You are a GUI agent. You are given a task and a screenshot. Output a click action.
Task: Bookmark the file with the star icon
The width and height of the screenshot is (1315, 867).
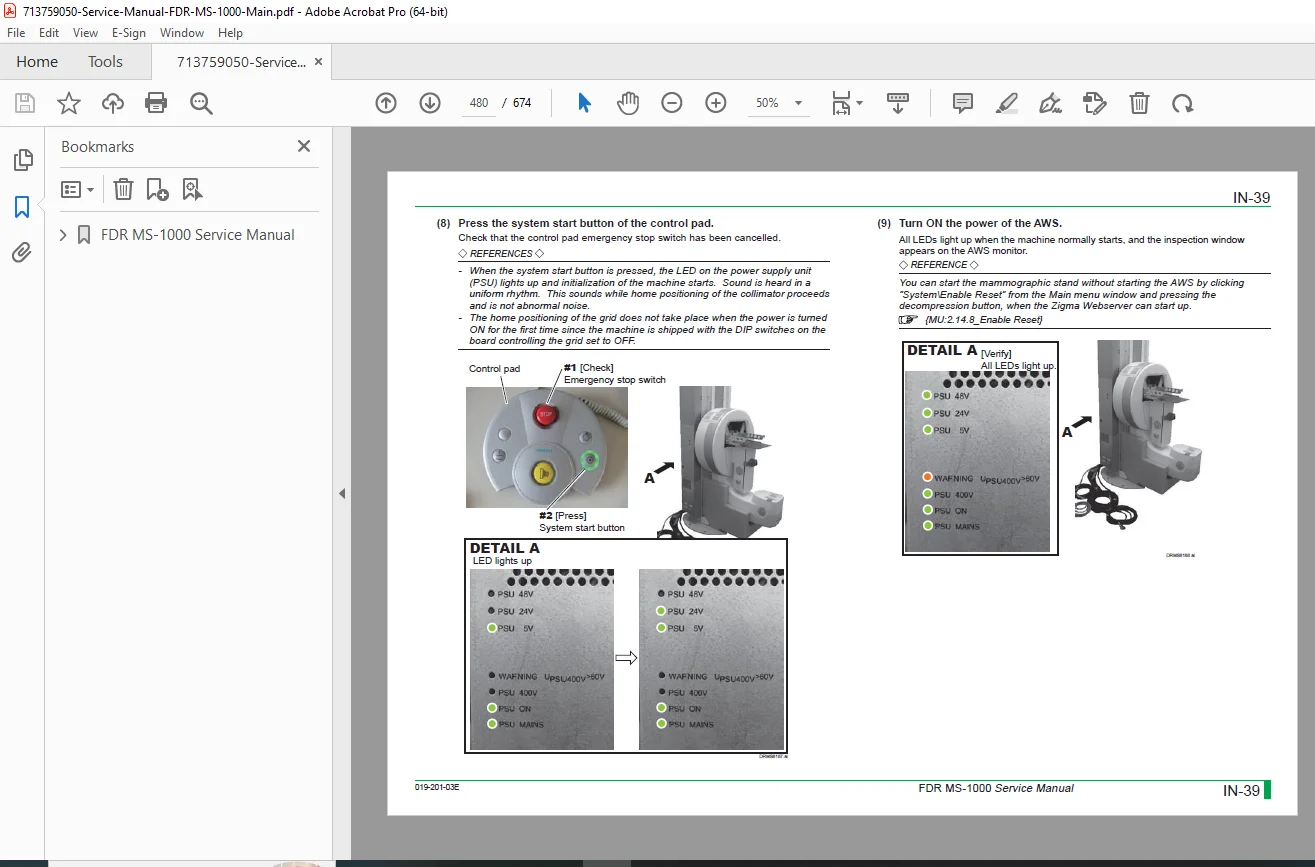point(69,103)
